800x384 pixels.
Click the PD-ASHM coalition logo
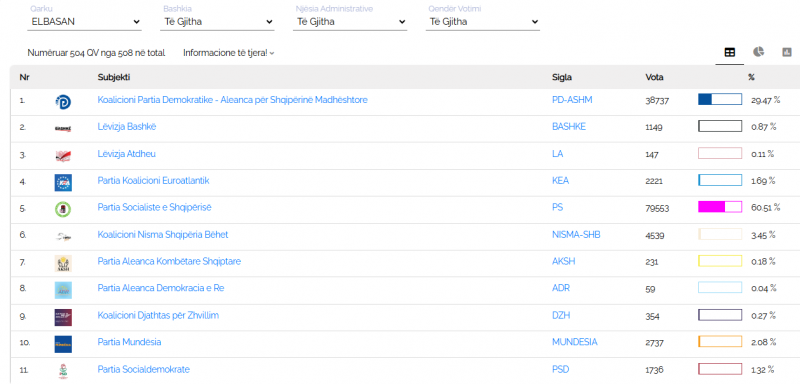pos(63,101)
